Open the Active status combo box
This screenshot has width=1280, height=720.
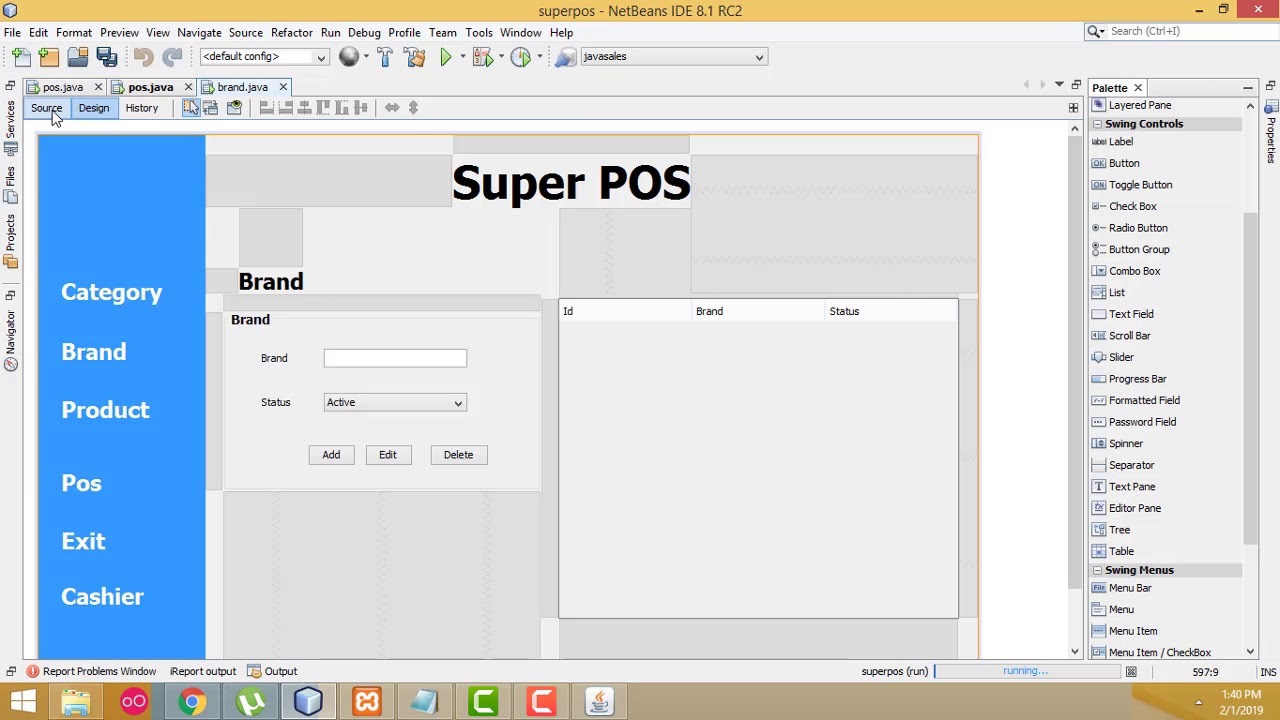pos(395,402)
